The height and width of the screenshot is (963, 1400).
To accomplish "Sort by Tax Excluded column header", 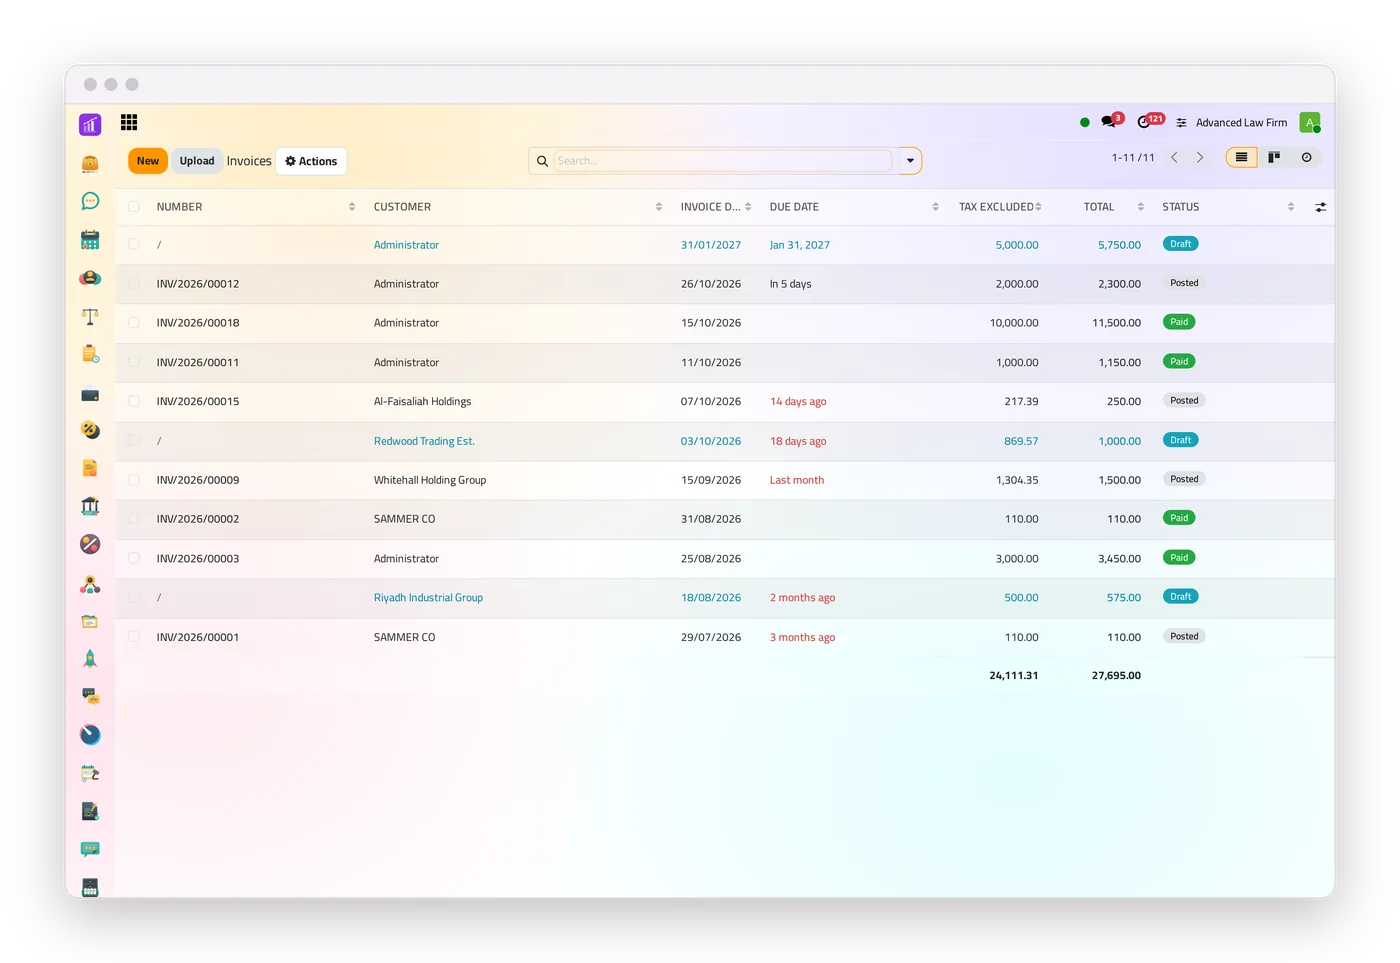I will [x=999, y=207].
